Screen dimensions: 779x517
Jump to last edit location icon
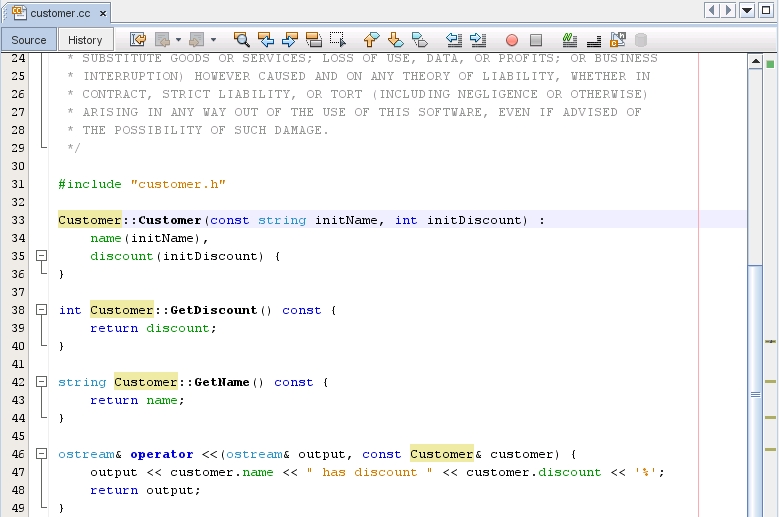pyautogui.click(x=138, y=40)
